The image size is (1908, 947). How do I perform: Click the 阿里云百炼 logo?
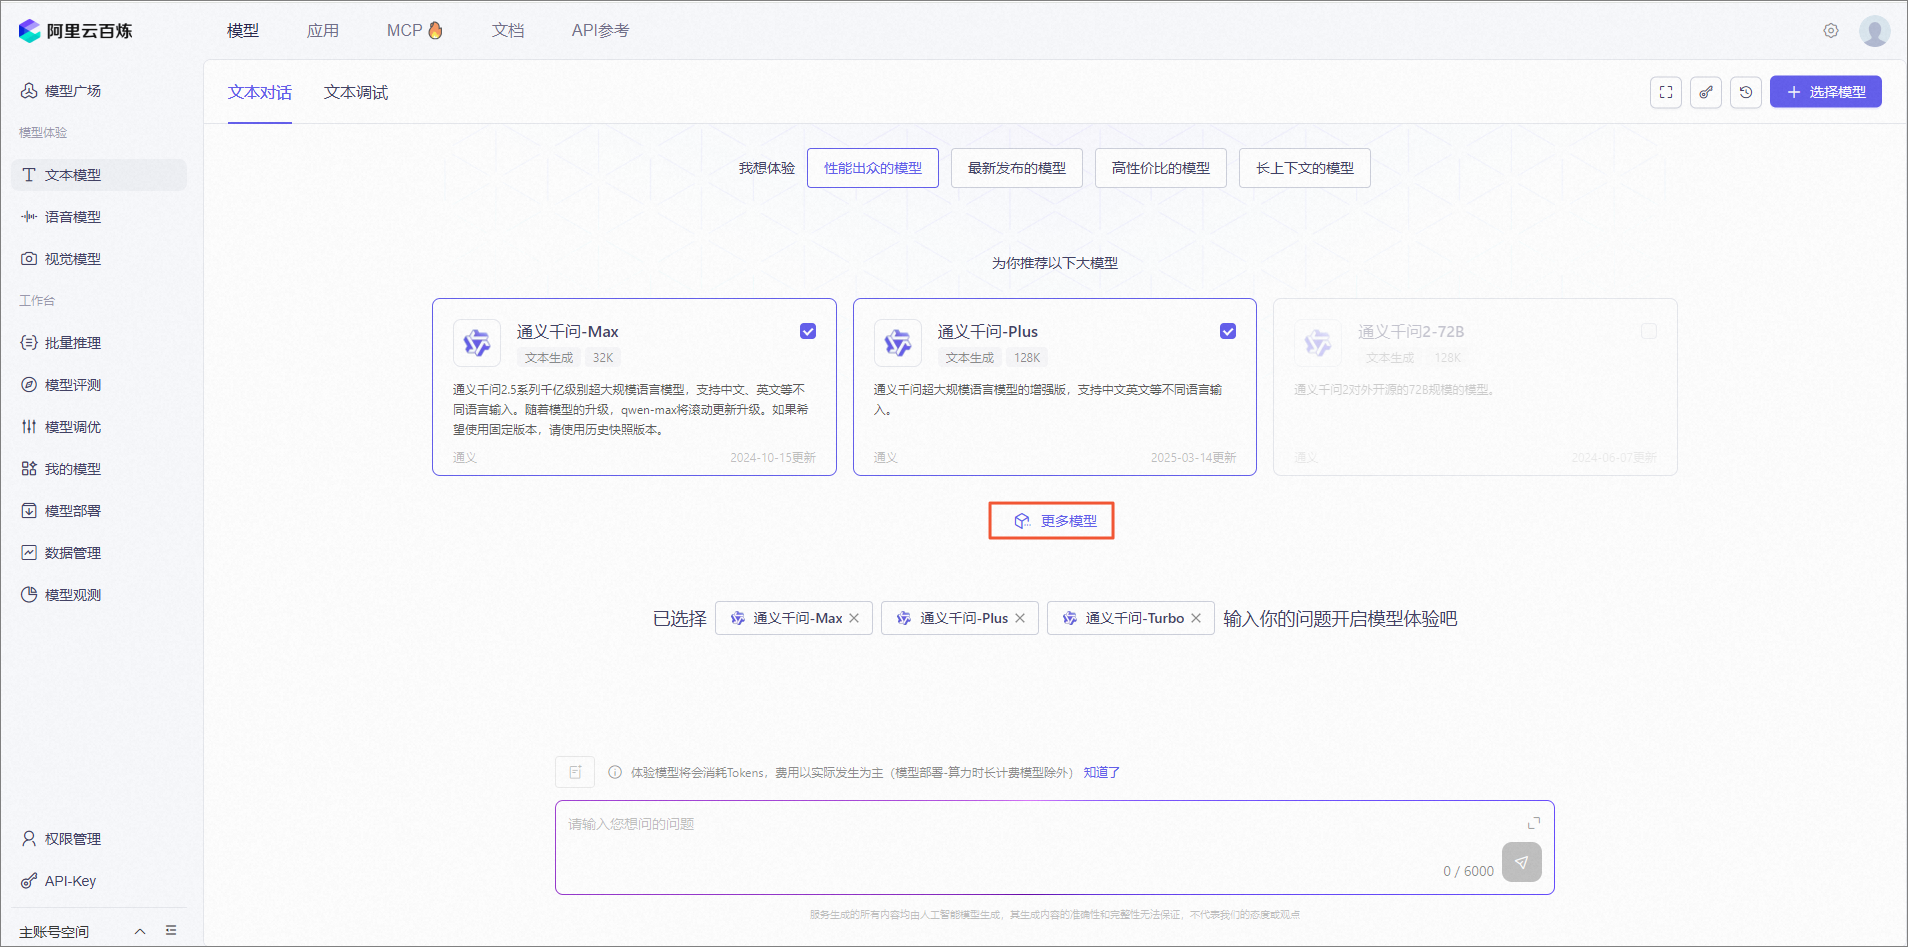[75, 31]
